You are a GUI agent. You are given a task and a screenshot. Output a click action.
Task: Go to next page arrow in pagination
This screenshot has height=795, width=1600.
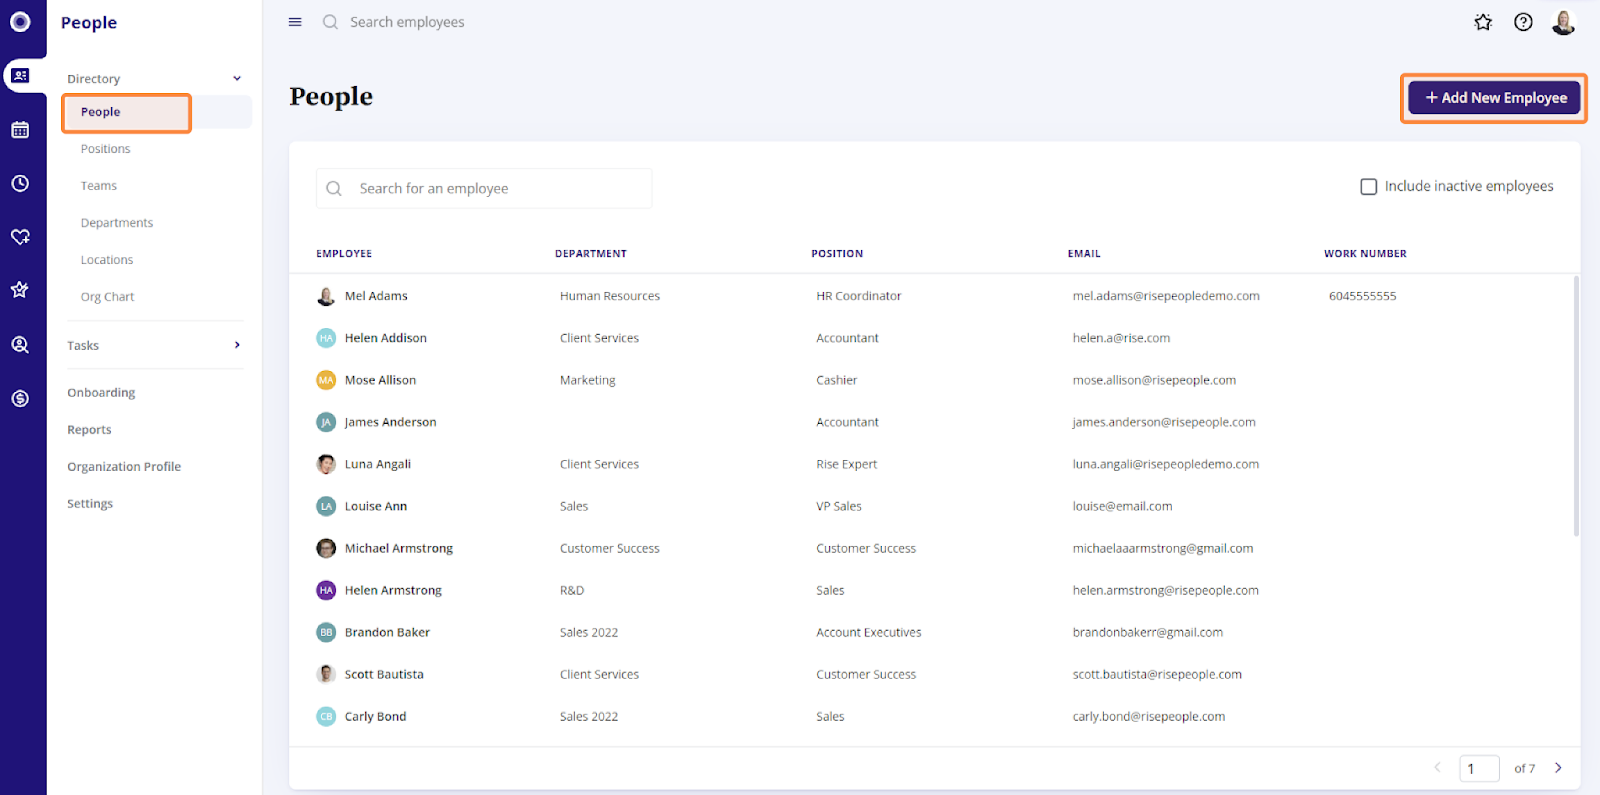click(x=1558, y=768)
